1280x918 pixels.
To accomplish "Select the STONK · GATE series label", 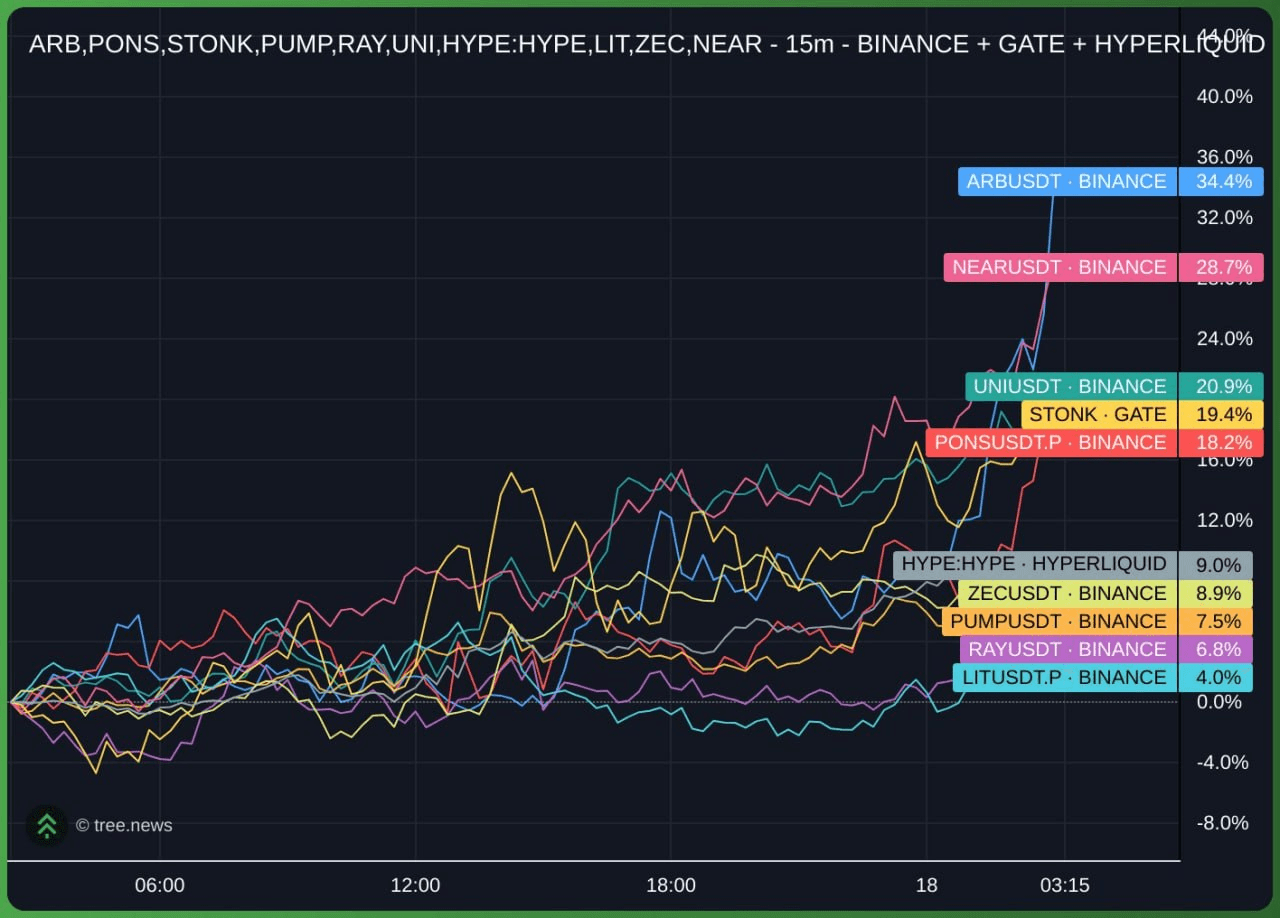I will point(1098,414).
